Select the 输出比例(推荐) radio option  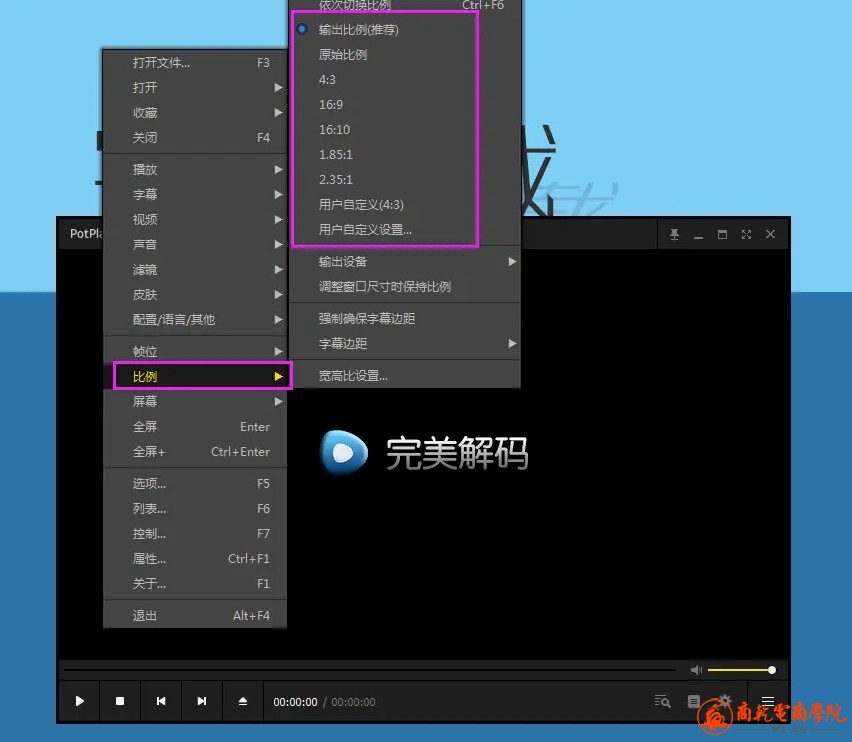point(358,30)
